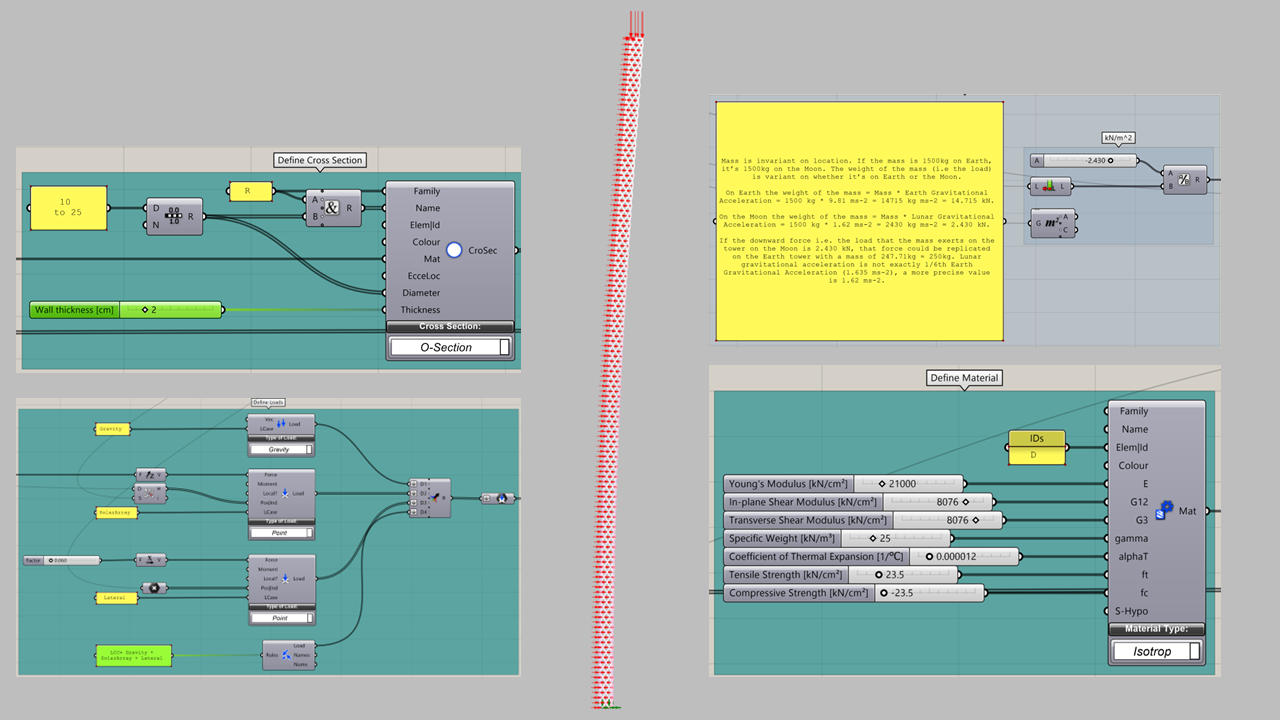The image size is (1280, 720).
Task: Click the Define Material group label
Action: point(964,378)
